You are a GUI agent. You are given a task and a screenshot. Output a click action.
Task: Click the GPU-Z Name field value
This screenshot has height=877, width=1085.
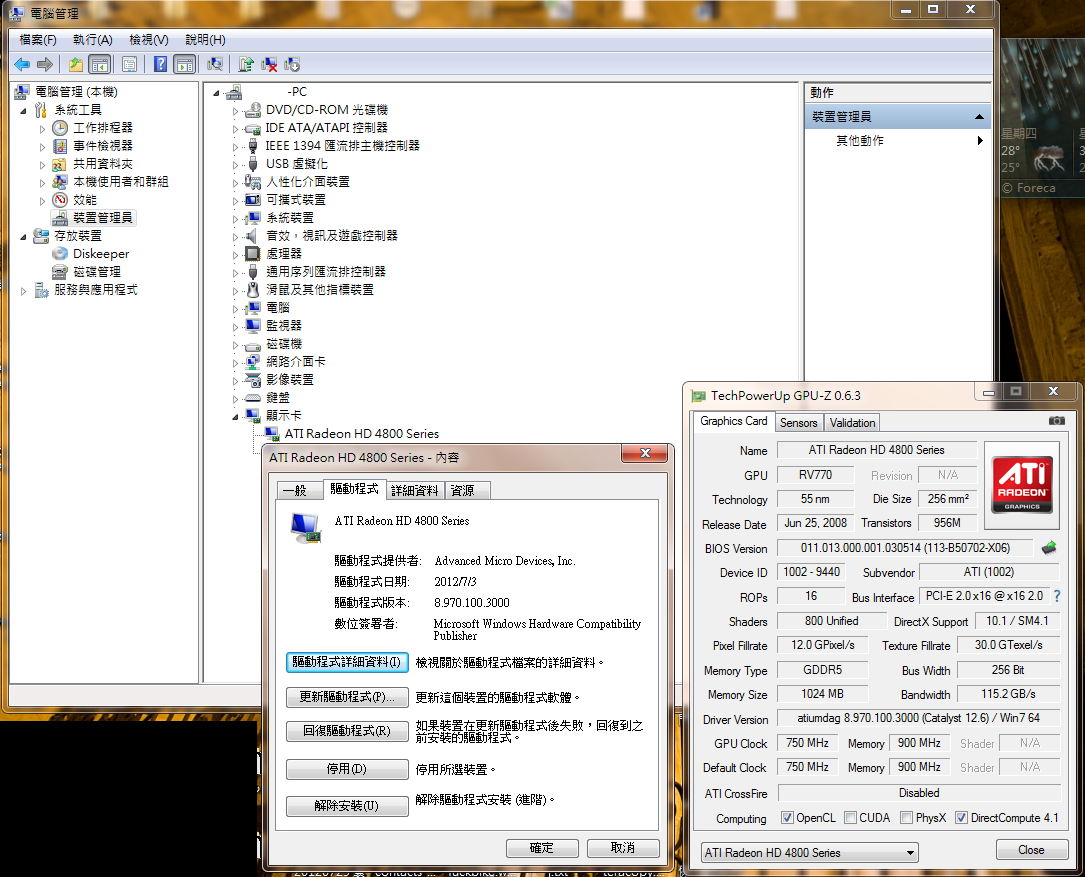click(x=877, y=450)
